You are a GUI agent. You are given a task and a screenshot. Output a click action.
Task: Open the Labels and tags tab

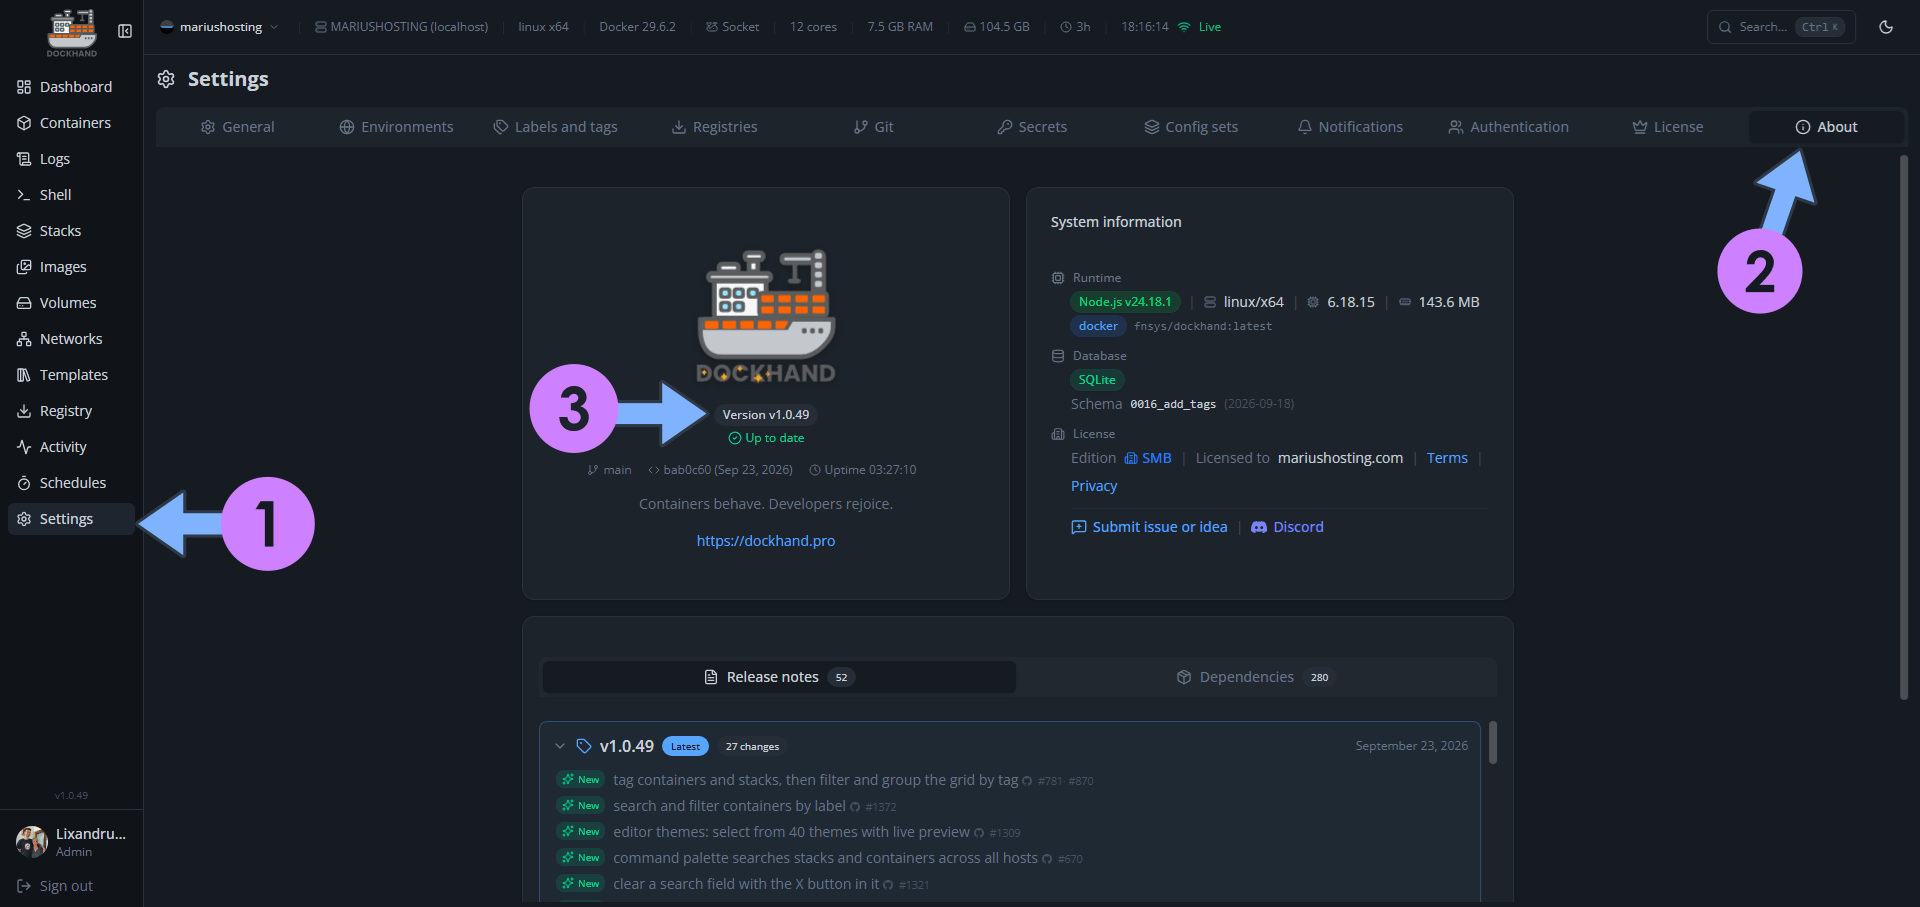point(555,127)
